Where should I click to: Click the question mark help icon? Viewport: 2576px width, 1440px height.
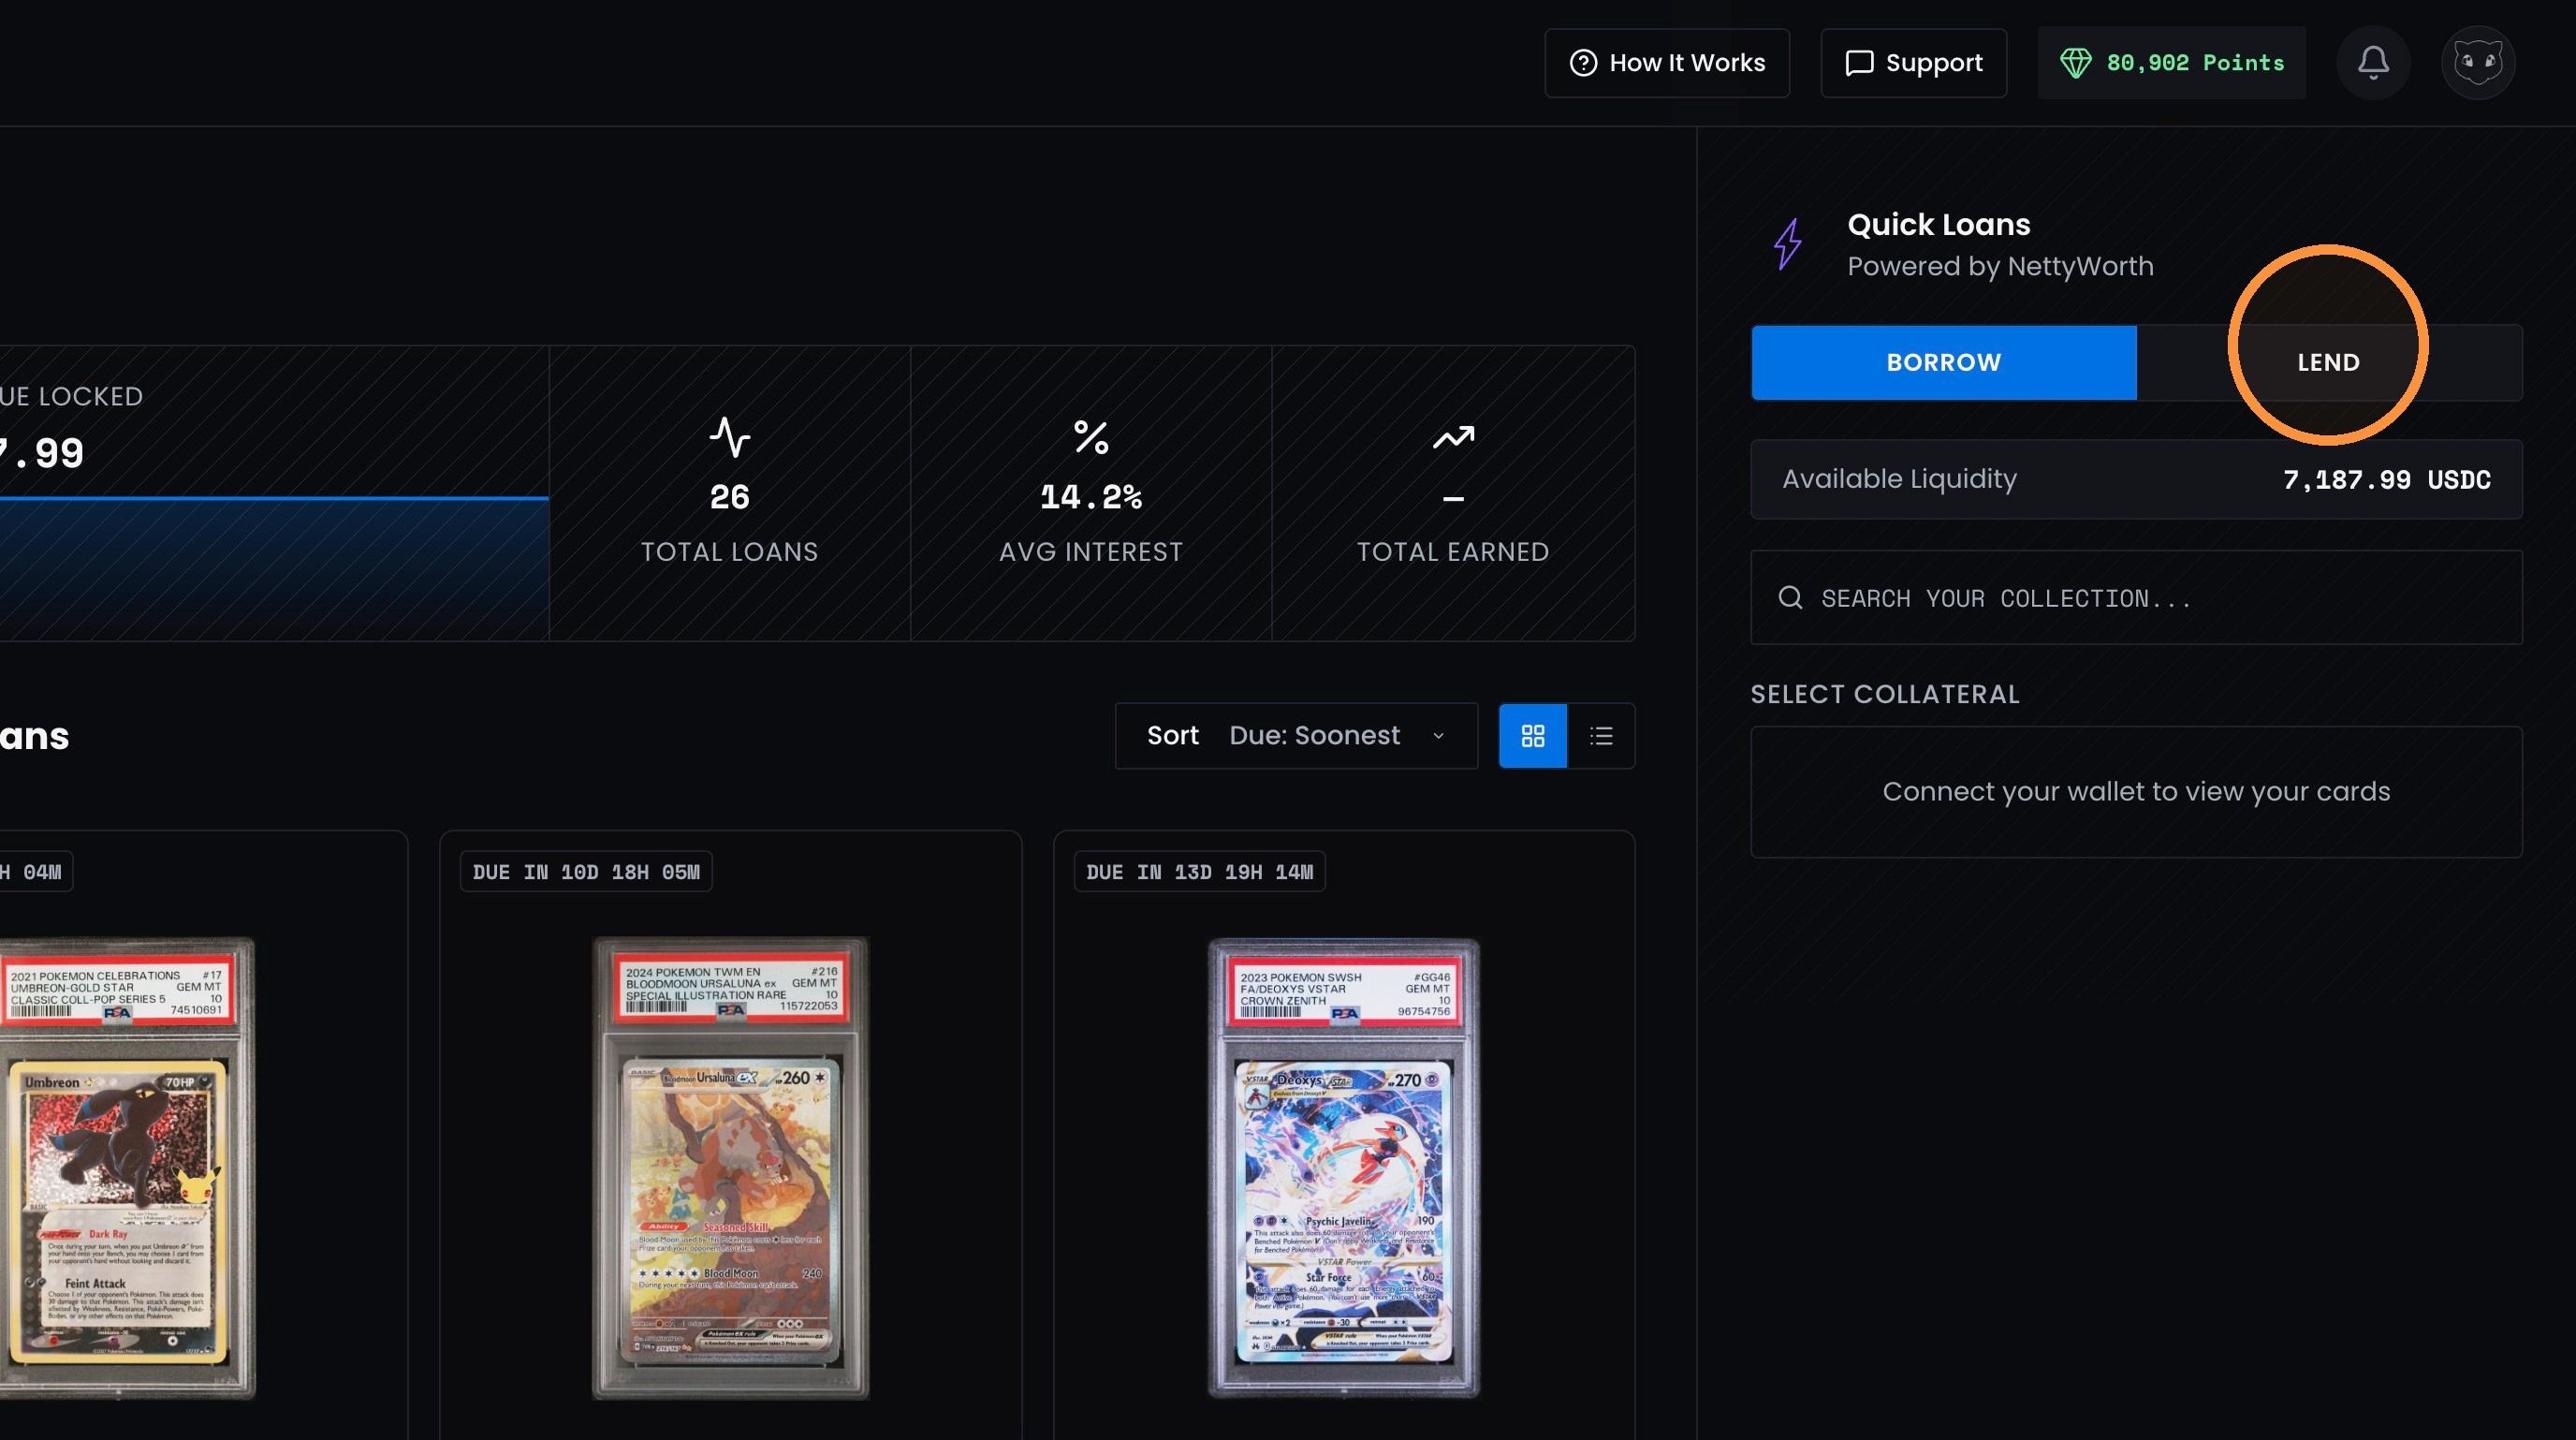(x=1583, y=63)
